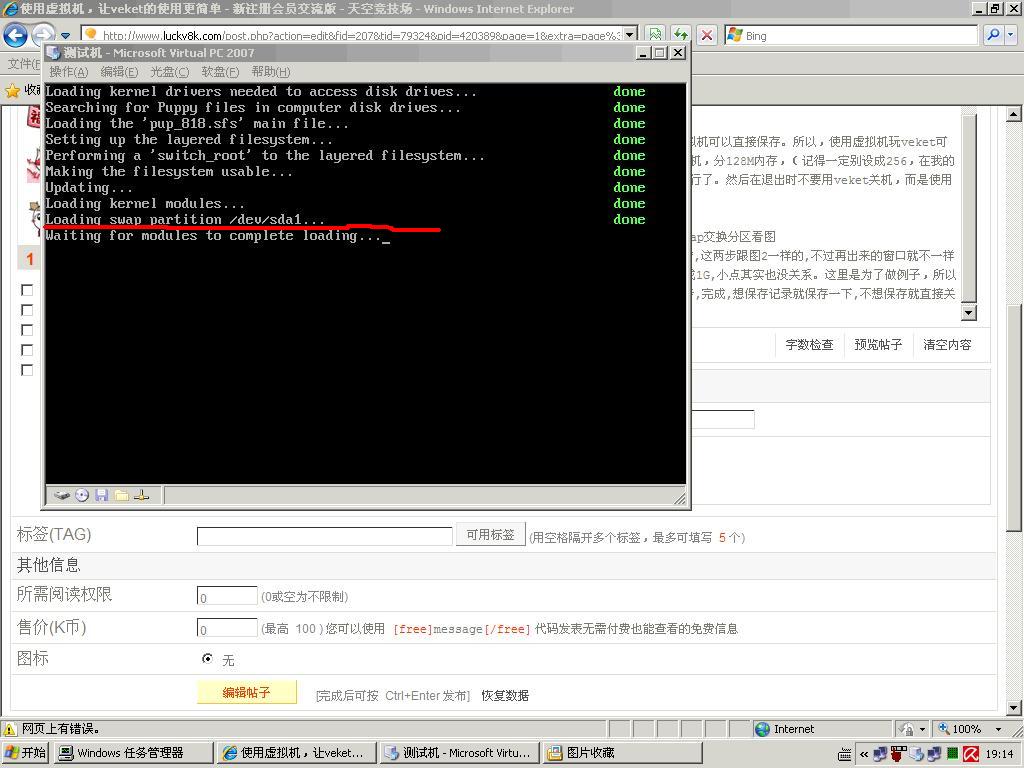
Task: Open the Bing search options dropdown arrow
Action: (x=1011, y=35)
